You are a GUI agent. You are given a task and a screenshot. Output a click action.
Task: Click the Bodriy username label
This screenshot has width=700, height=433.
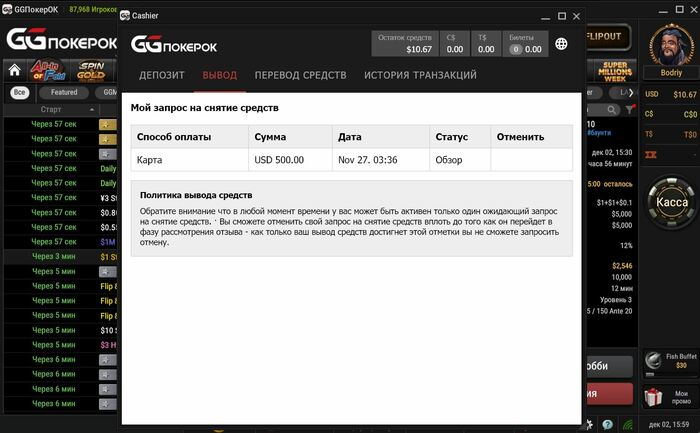671,73
